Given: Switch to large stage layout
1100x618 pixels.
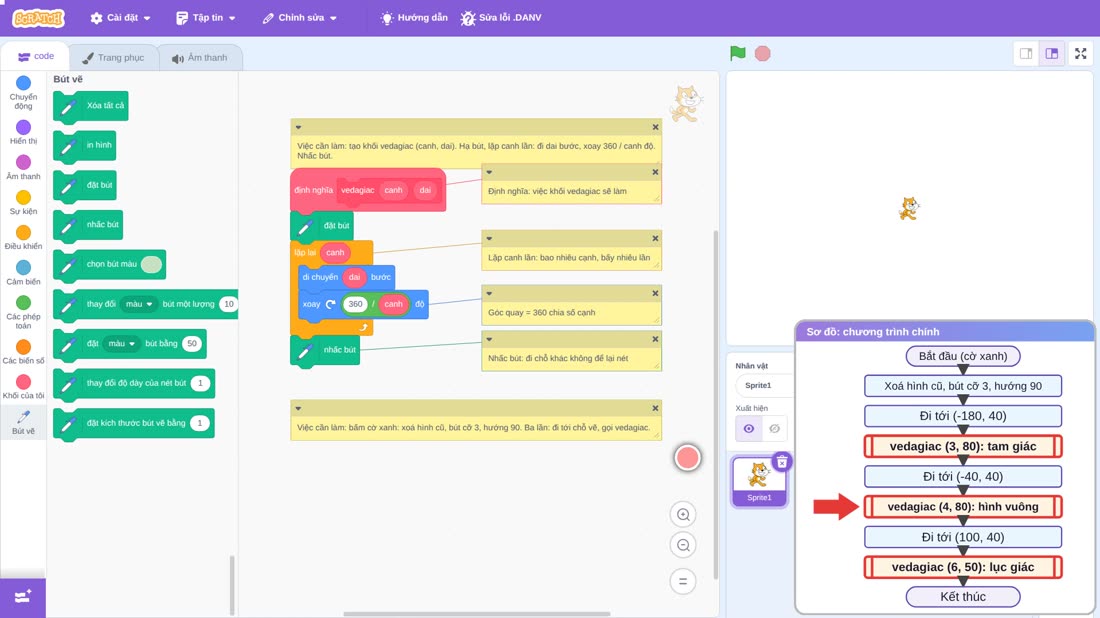Looking at the screenshot, I should pos(1052,53).
